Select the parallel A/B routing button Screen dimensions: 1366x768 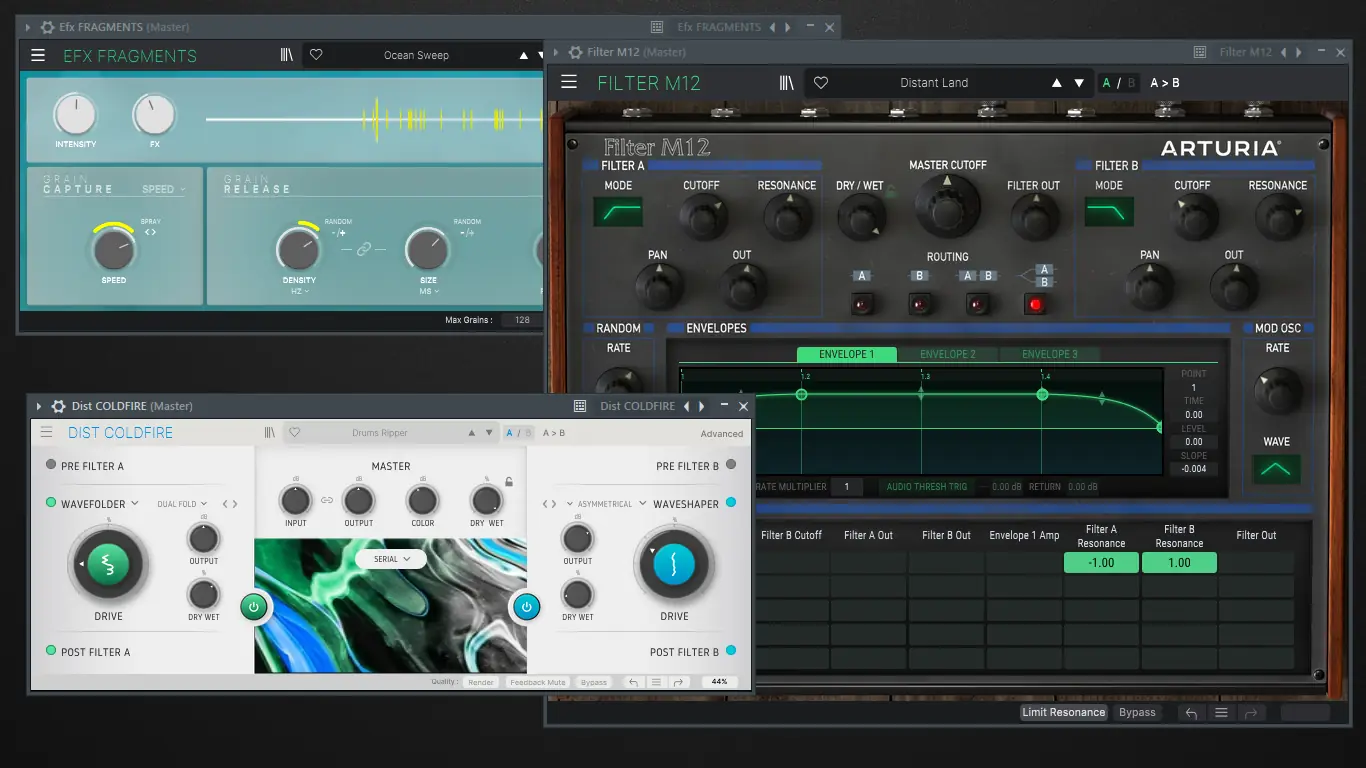click(1036, 304)
